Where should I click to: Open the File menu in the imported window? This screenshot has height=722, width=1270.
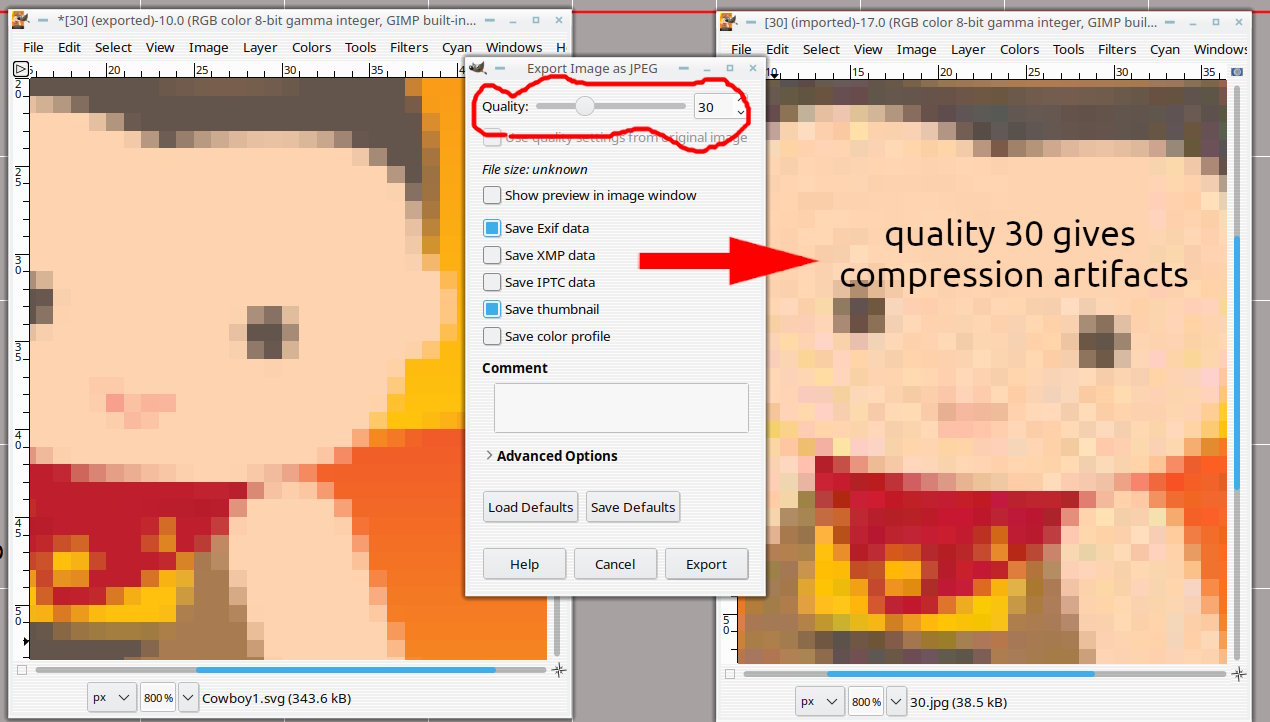[x=741, y=49]
